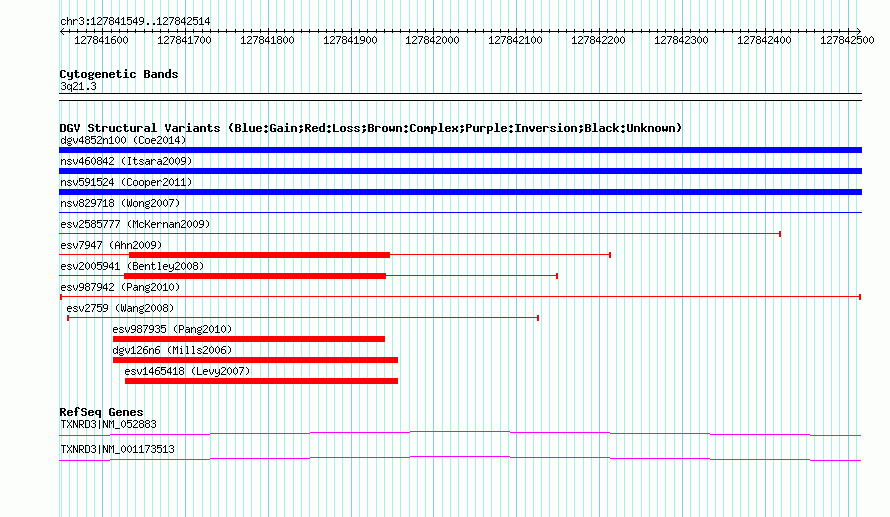Open variant esv987935 (Pang2010) label

(x=172, y=329)
